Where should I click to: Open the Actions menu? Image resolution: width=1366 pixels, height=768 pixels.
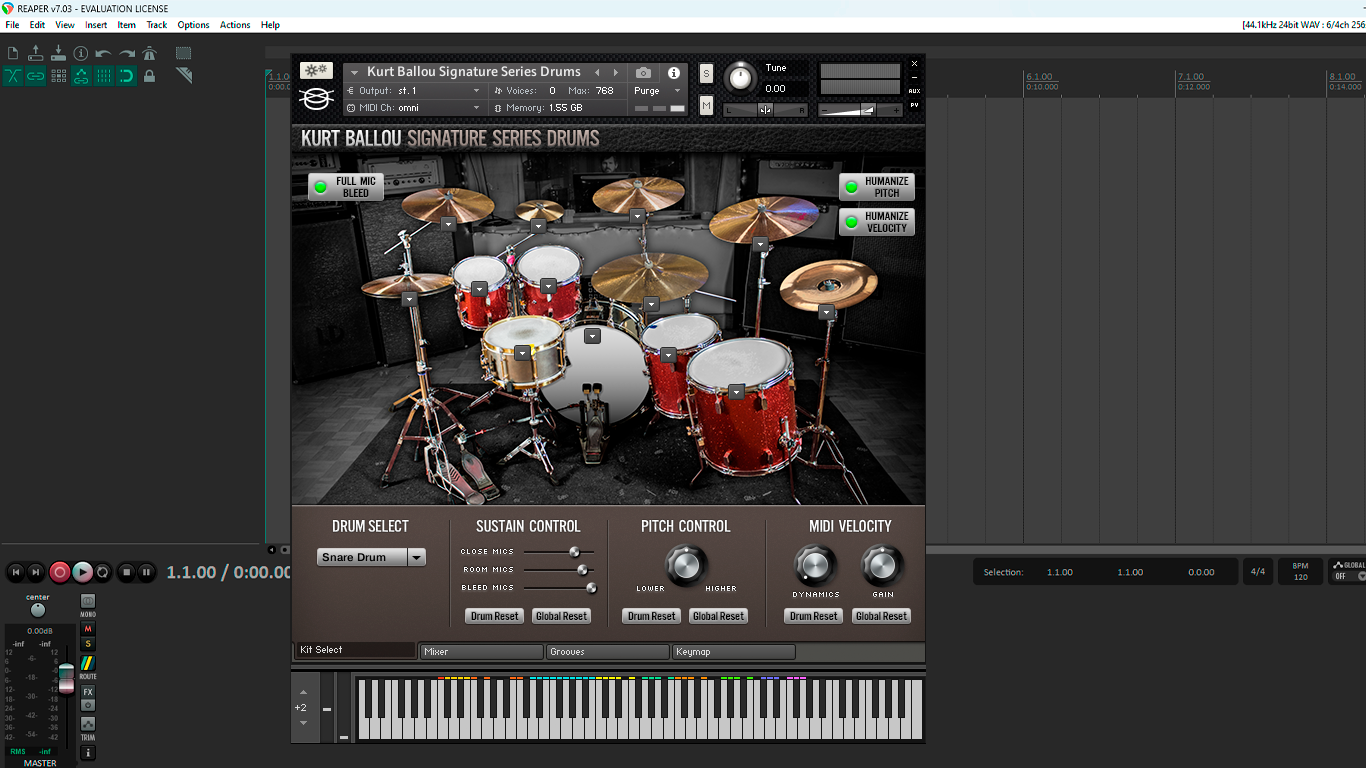tap(235, 25)
